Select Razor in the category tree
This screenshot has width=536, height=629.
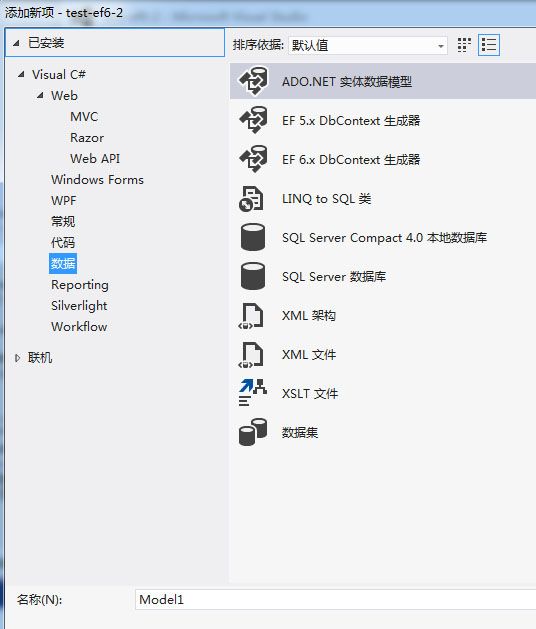coord(87,138)
